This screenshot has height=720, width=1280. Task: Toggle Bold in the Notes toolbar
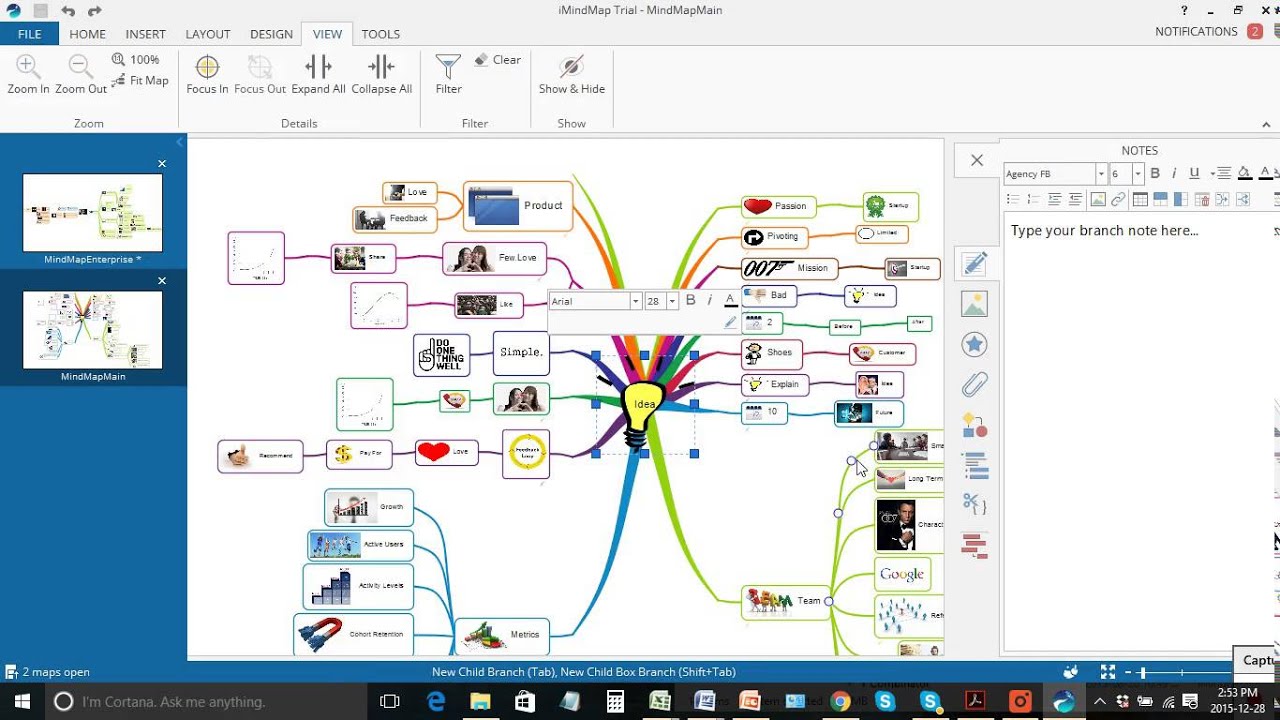(x=1155, y=174)
